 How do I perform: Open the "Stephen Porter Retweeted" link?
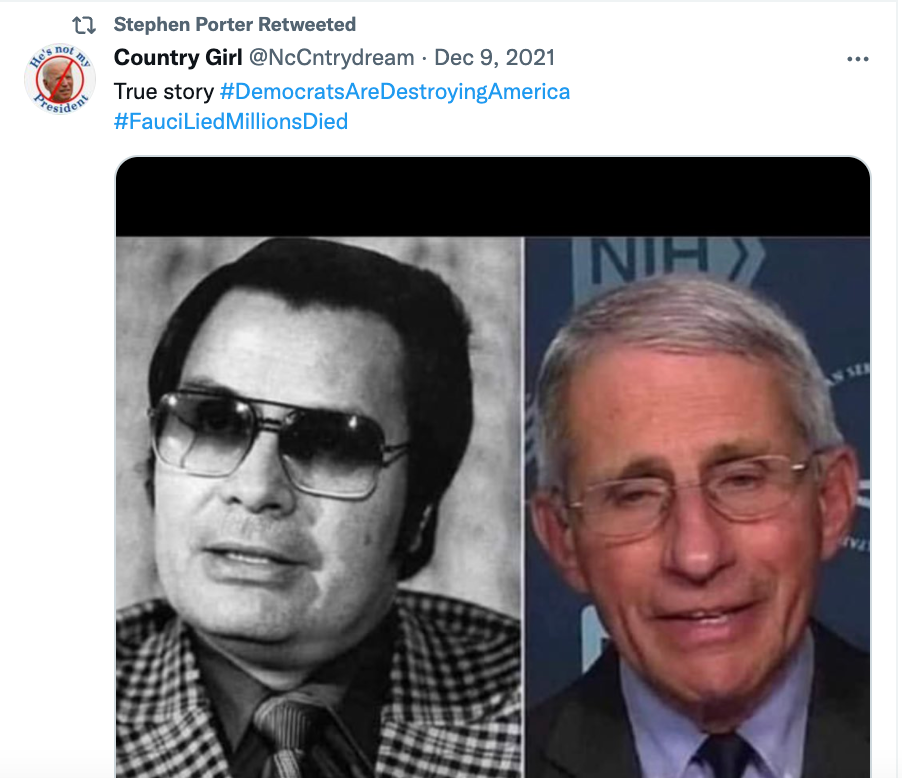tap(235, 25)
